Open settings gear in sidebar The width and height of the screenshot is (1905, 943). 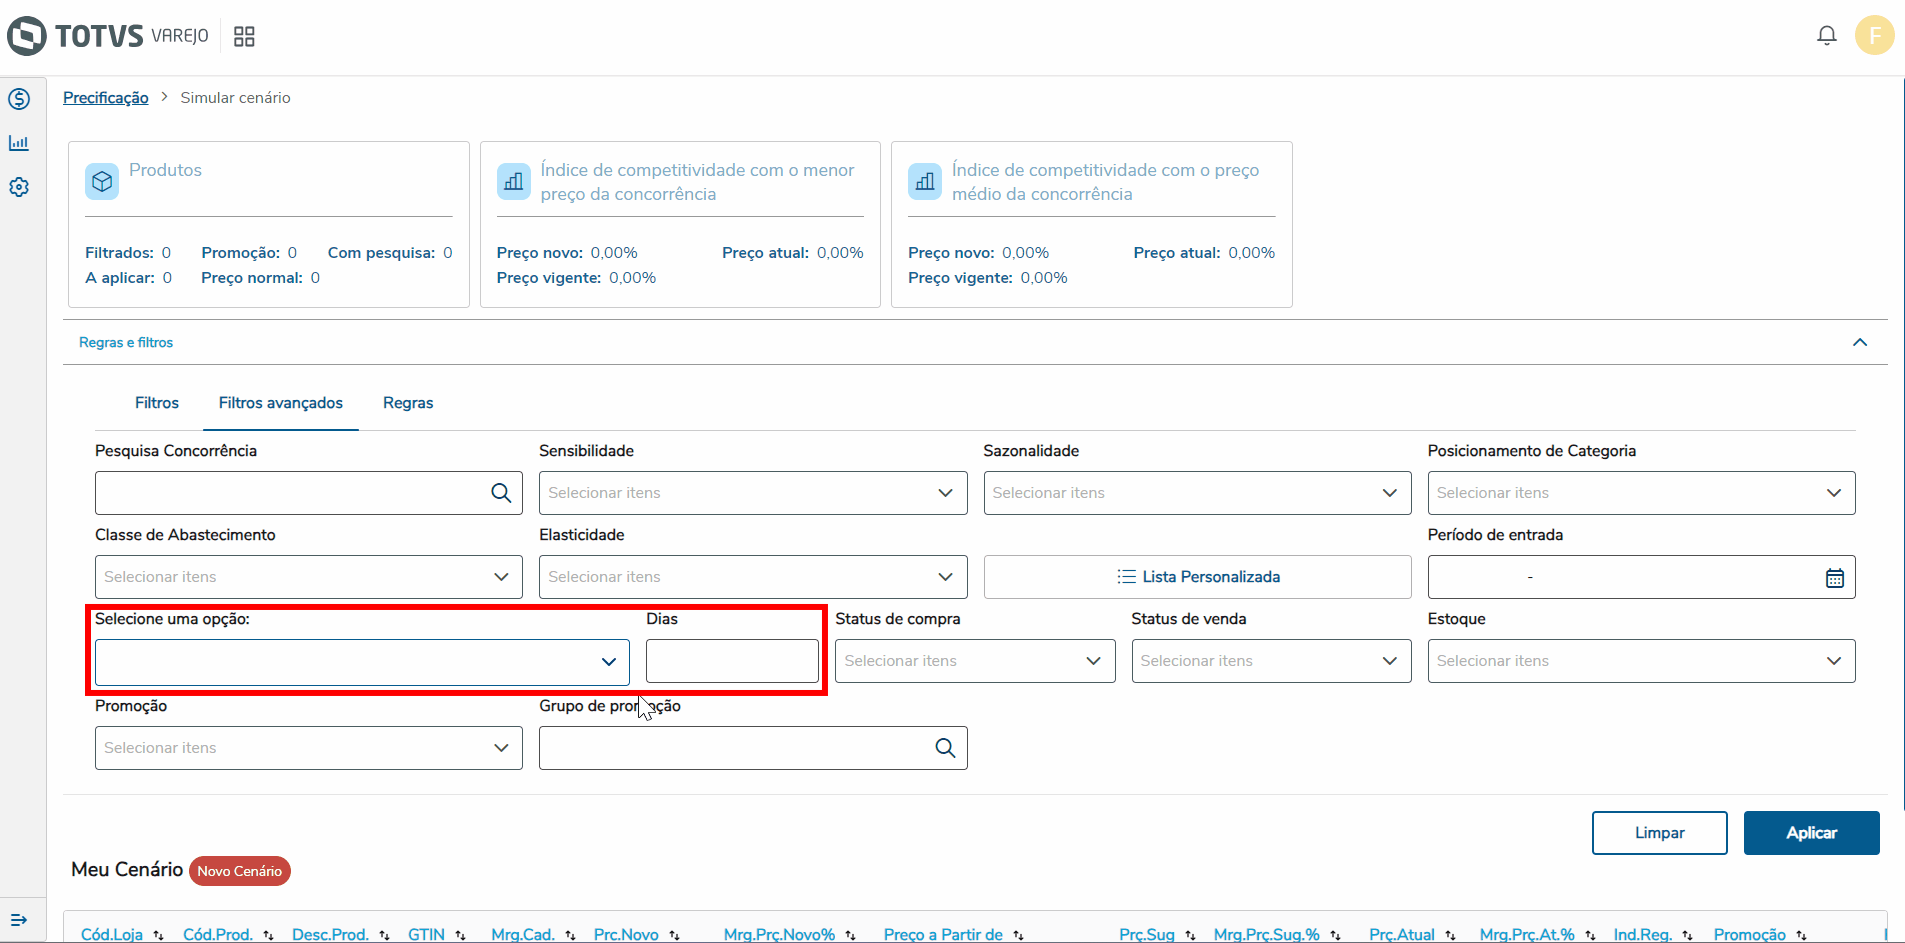pyautogui.click(x=19, y=187)
